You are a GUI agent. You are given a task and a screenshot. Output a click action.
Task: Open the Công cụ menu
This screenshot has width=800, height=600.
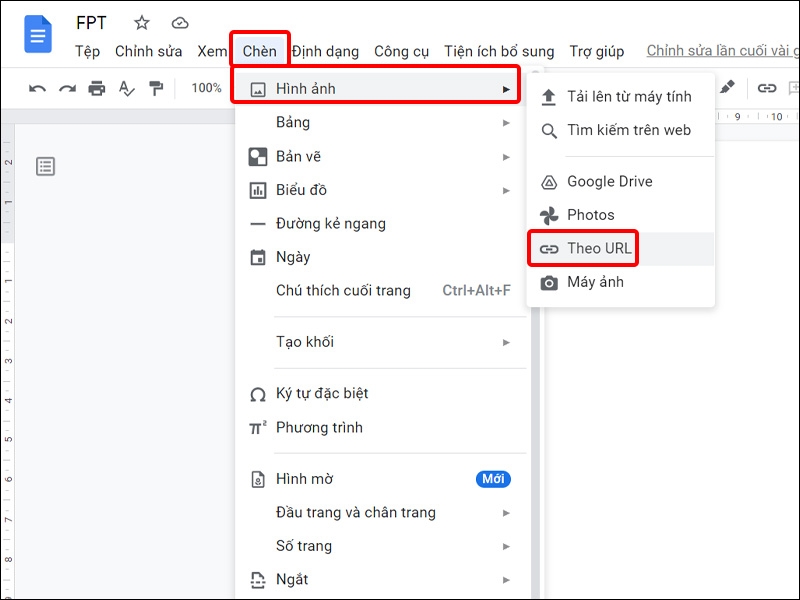(x=402, y=52)
